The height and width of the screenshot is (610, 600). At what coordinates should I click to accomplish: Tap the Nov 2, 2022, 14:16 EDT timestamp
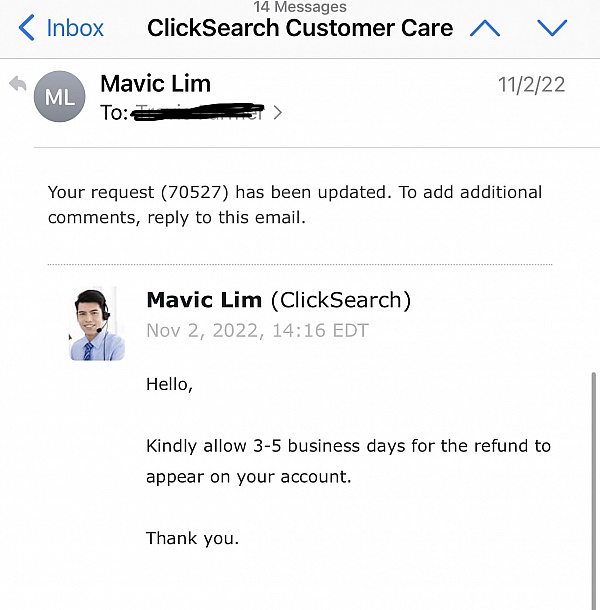pos(257,330)
